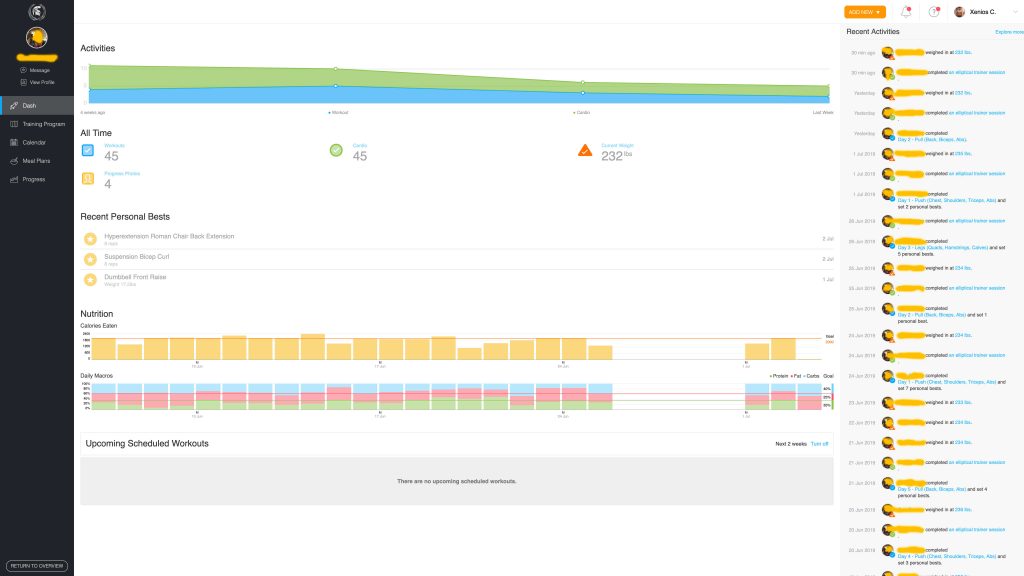Open the client's profile photo in the sidebar
Screen dimensions: 1024x576
[x=37, y=38]
